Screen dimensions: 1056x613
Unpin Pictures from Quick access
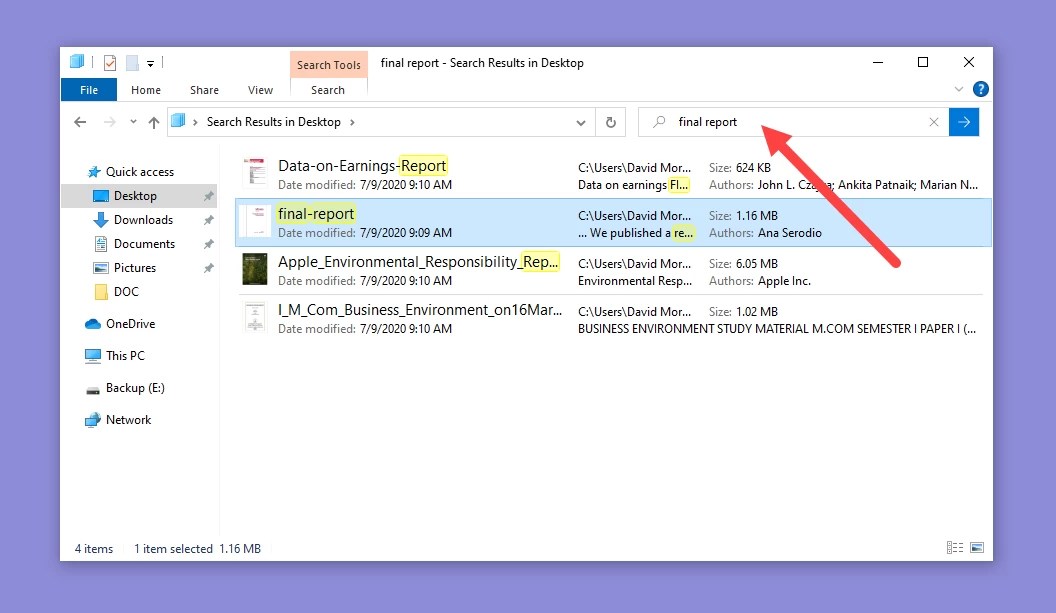coord(207,267)
